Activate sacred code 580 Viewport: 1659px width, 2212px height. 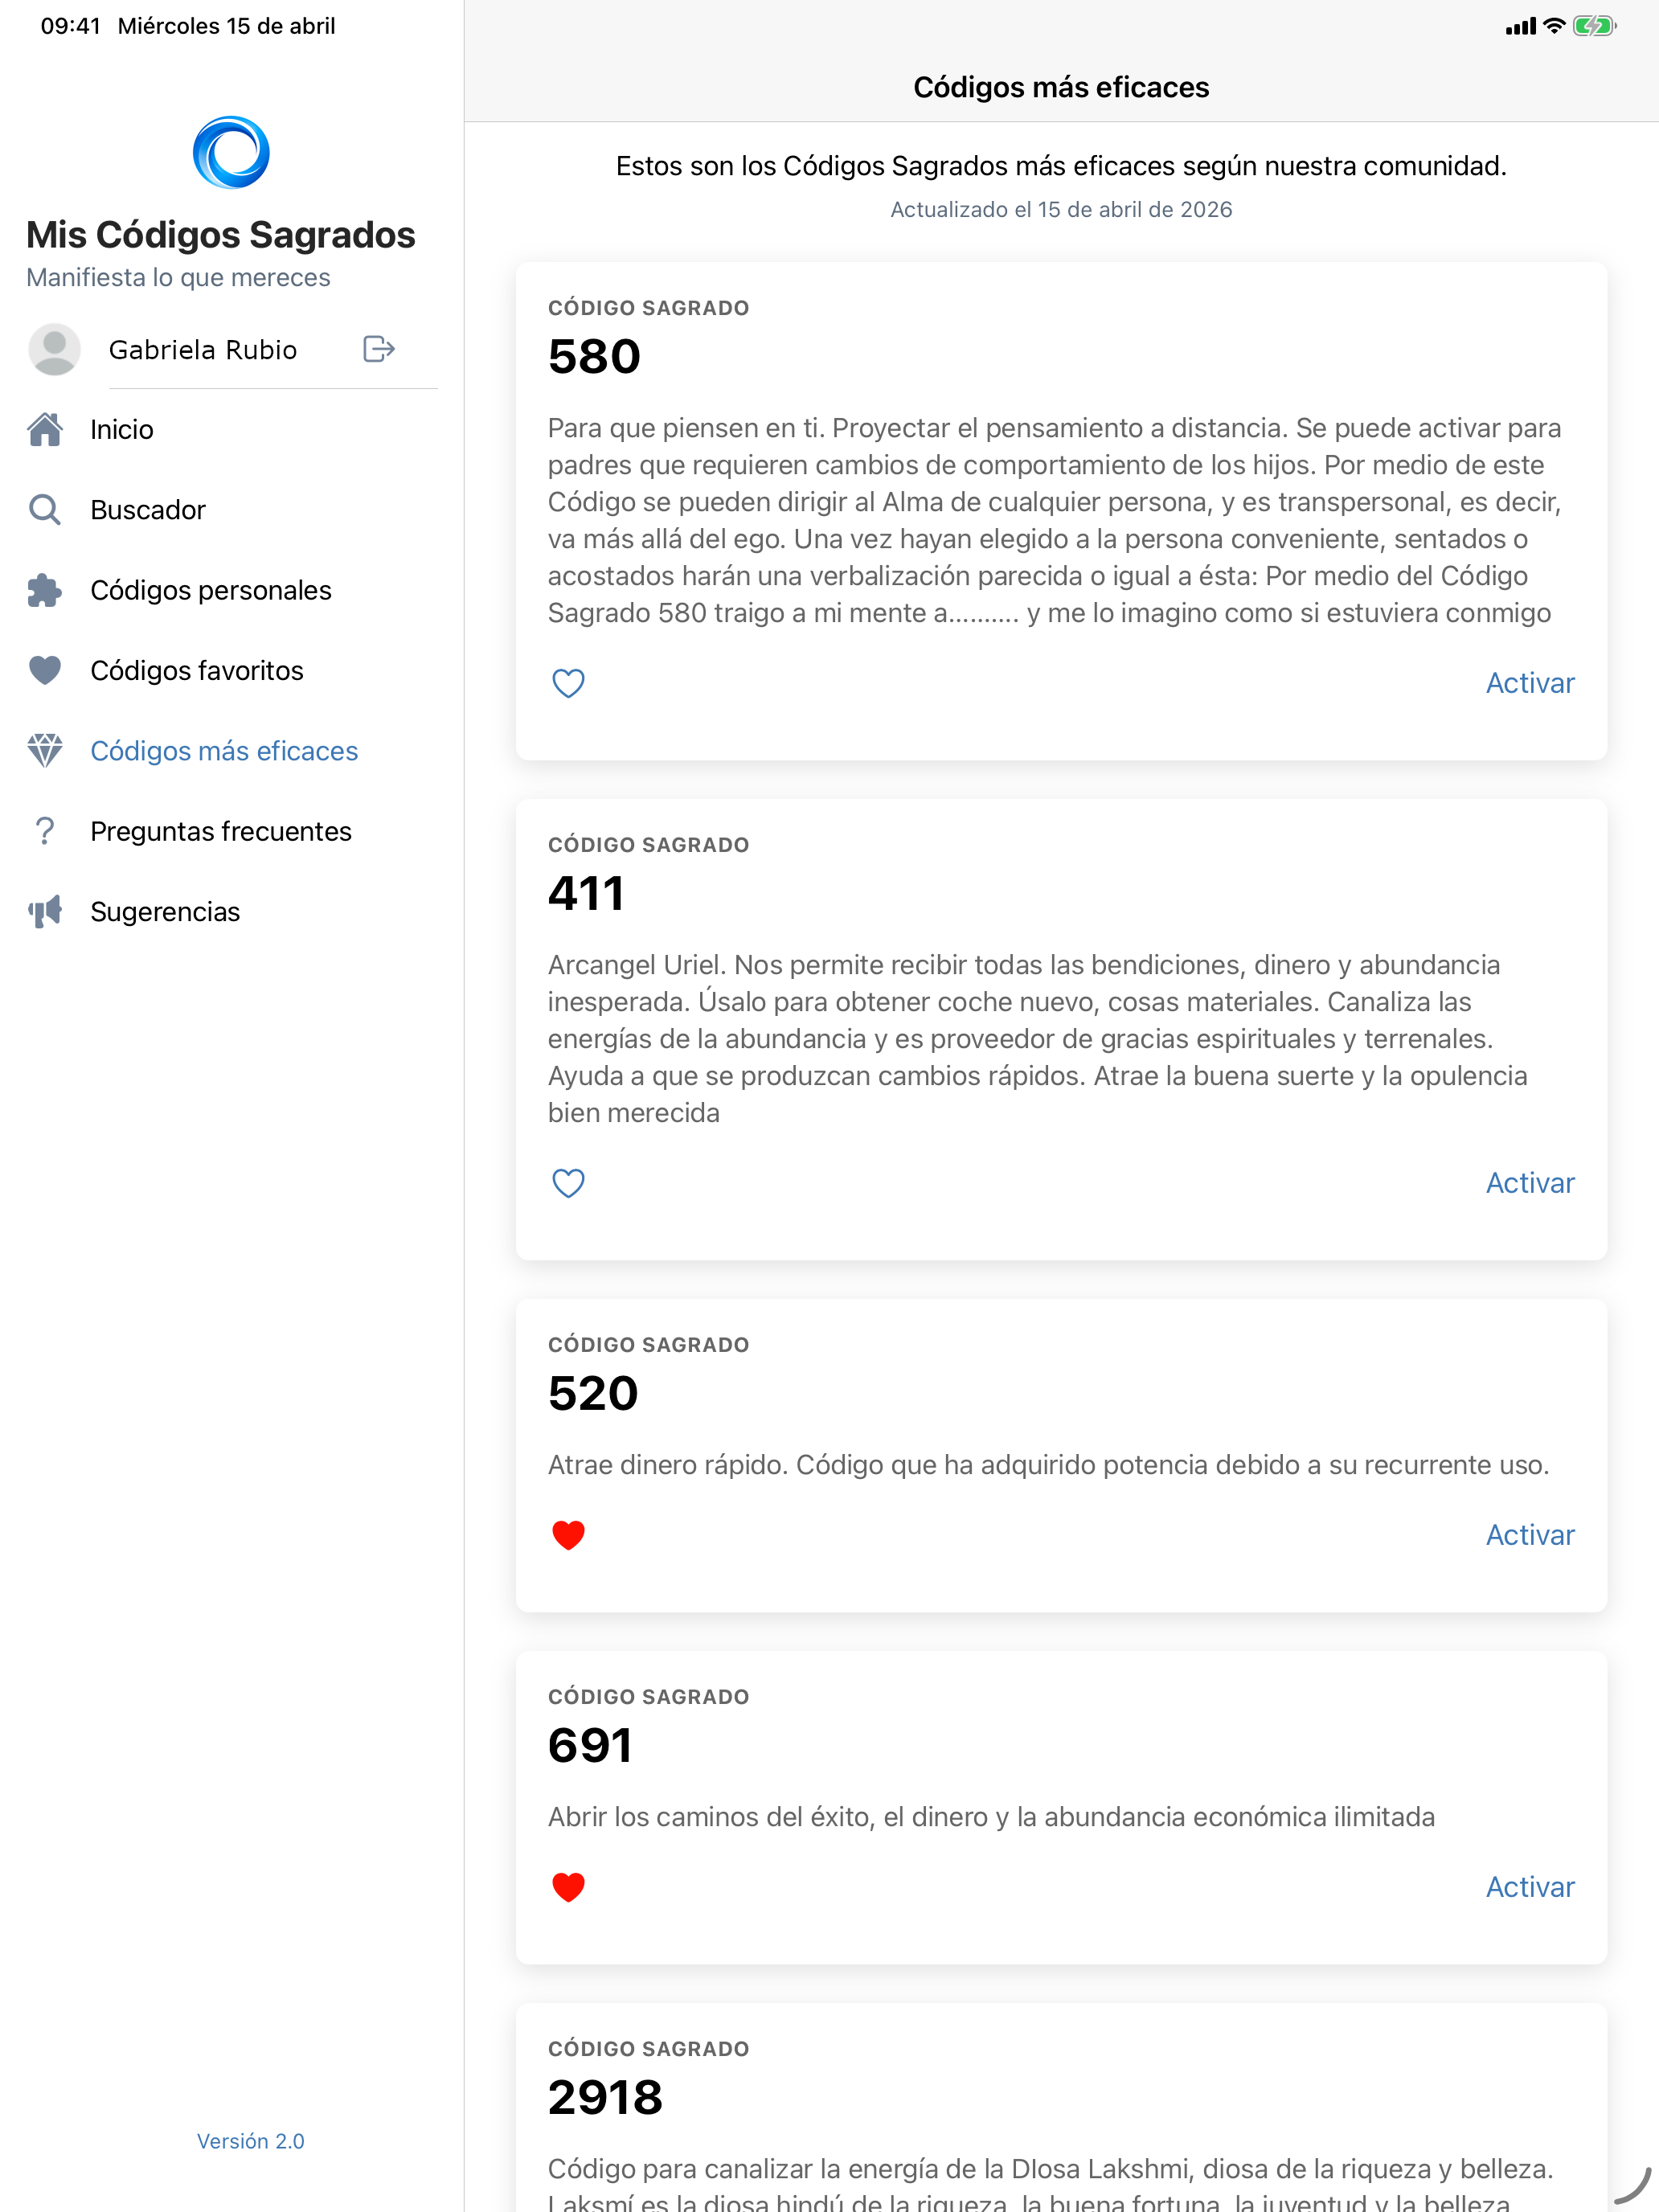point(1530,683)
